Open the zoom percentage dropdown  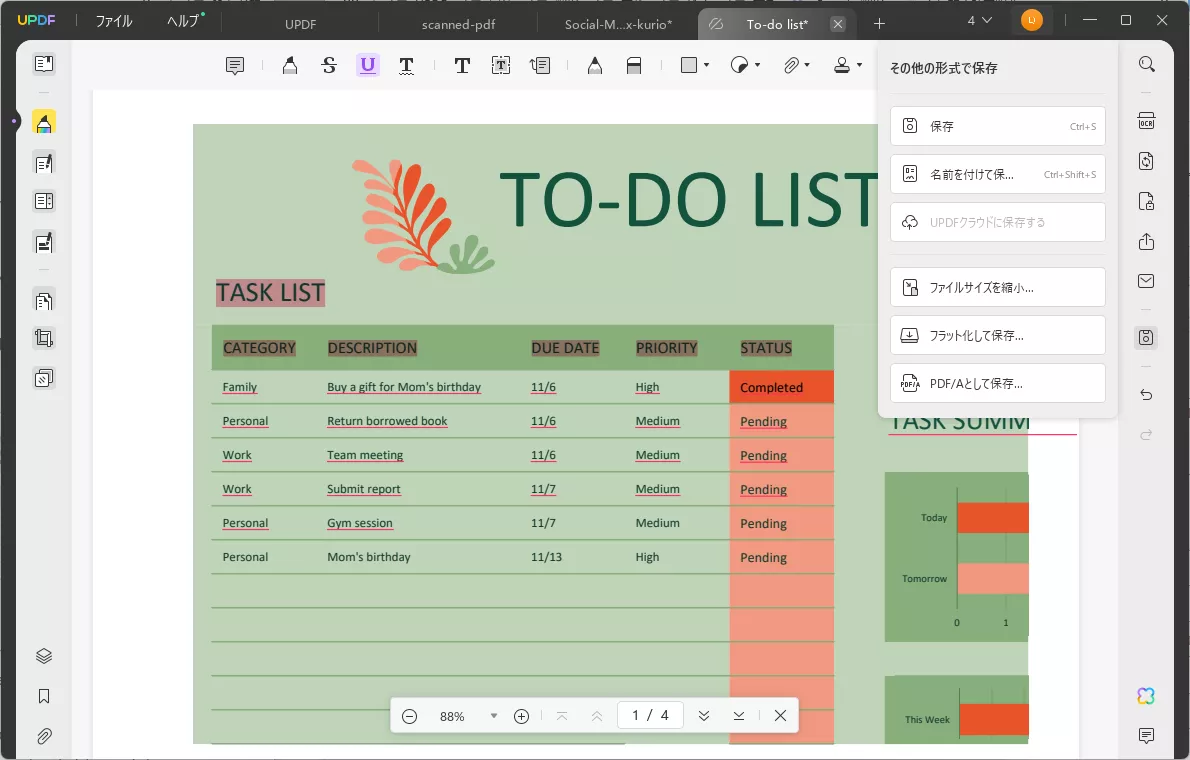pyautogui.click(x=493, y=716)
